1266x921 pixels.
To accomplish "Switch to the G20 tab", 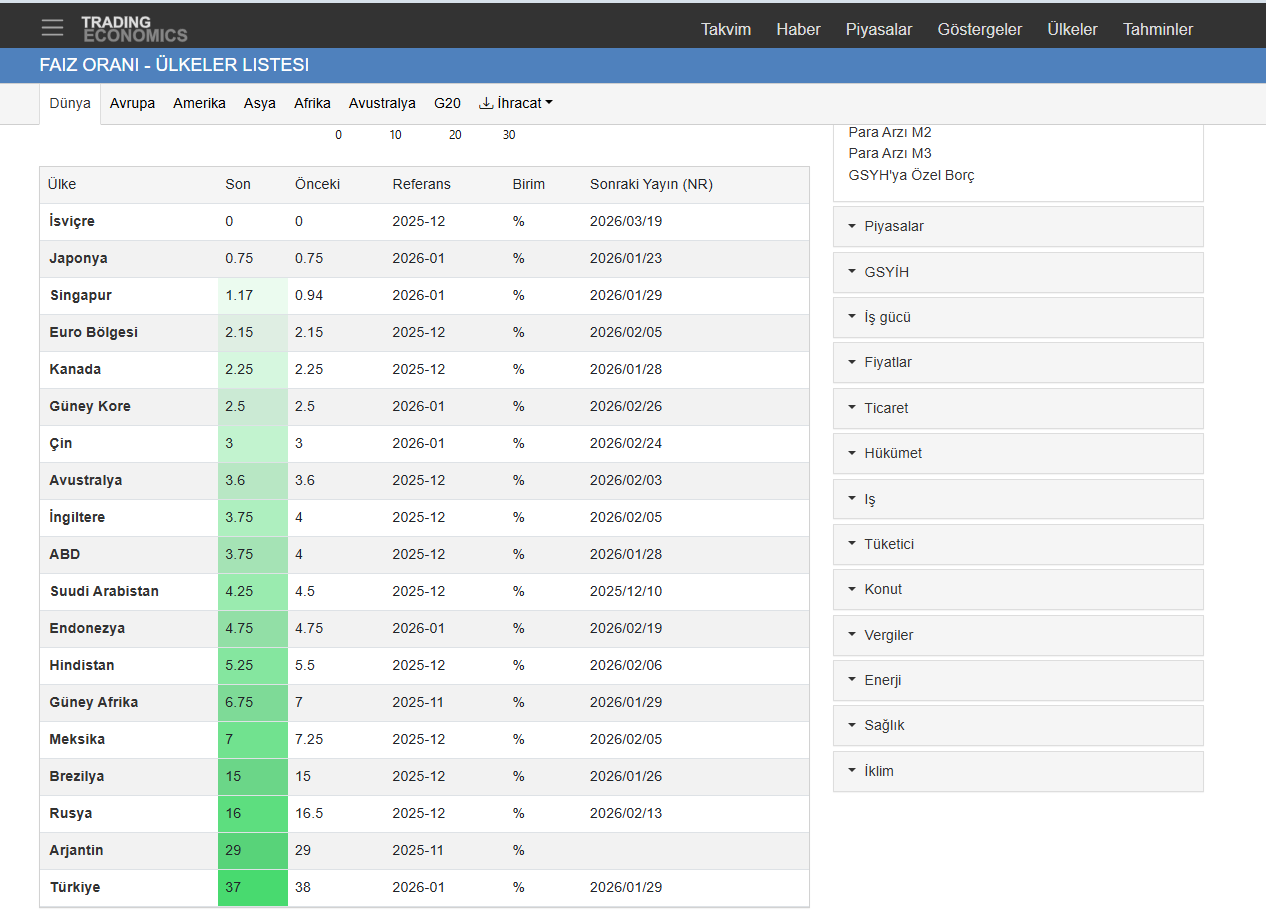I will pos(447,103).
